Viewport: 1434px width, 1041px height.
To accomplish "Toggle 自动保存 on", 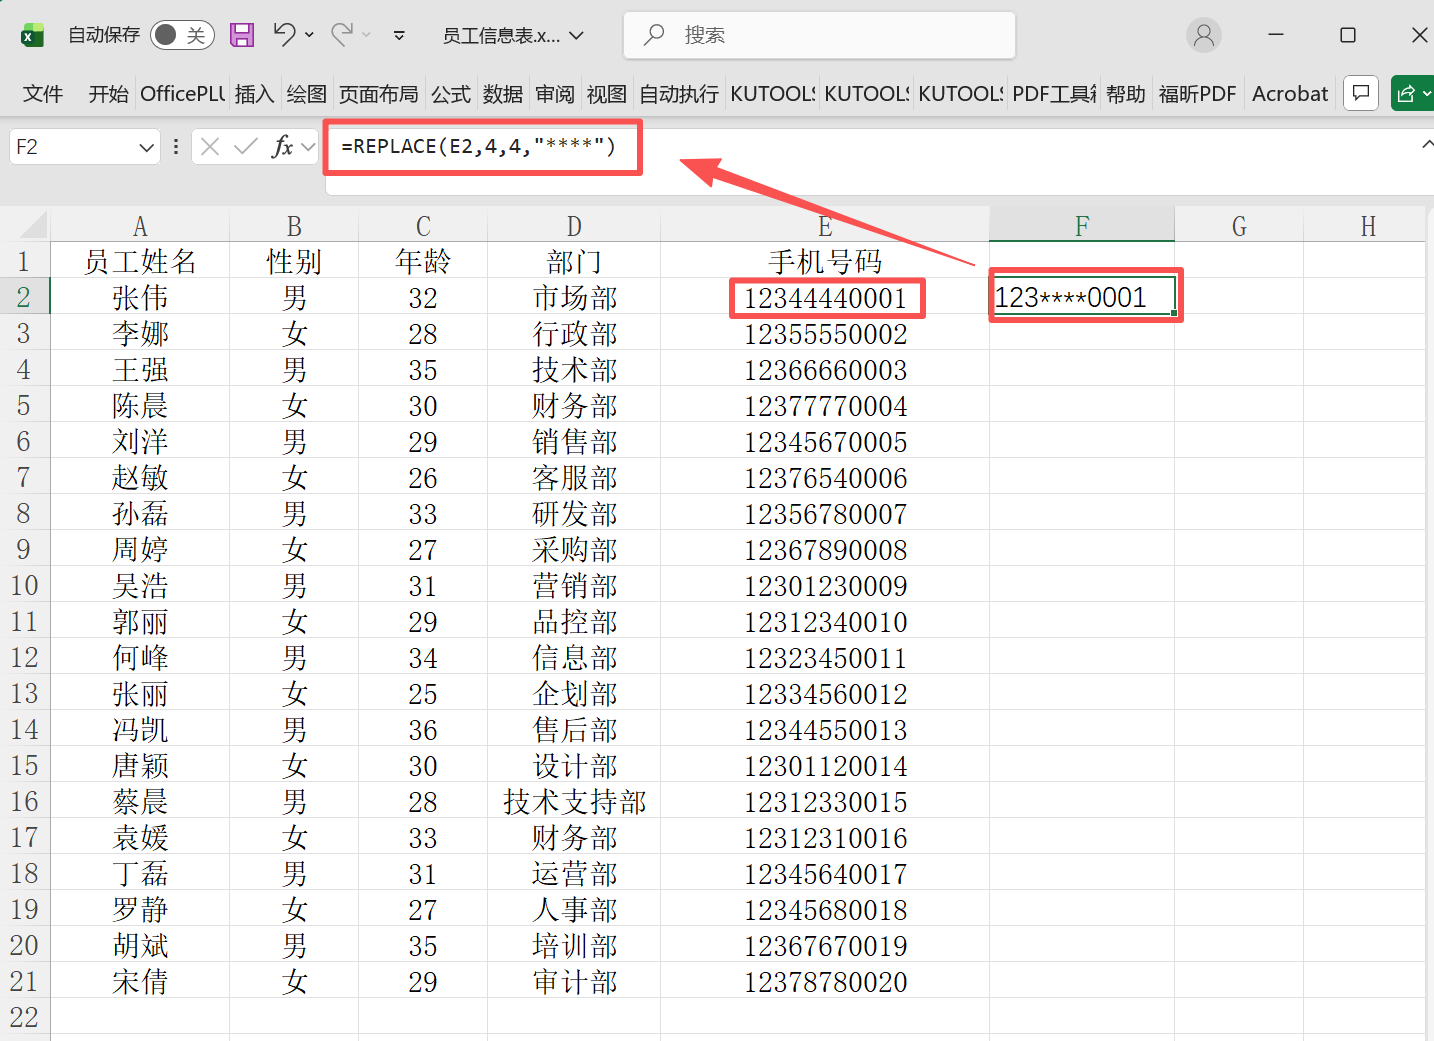I will click(181, 34).
